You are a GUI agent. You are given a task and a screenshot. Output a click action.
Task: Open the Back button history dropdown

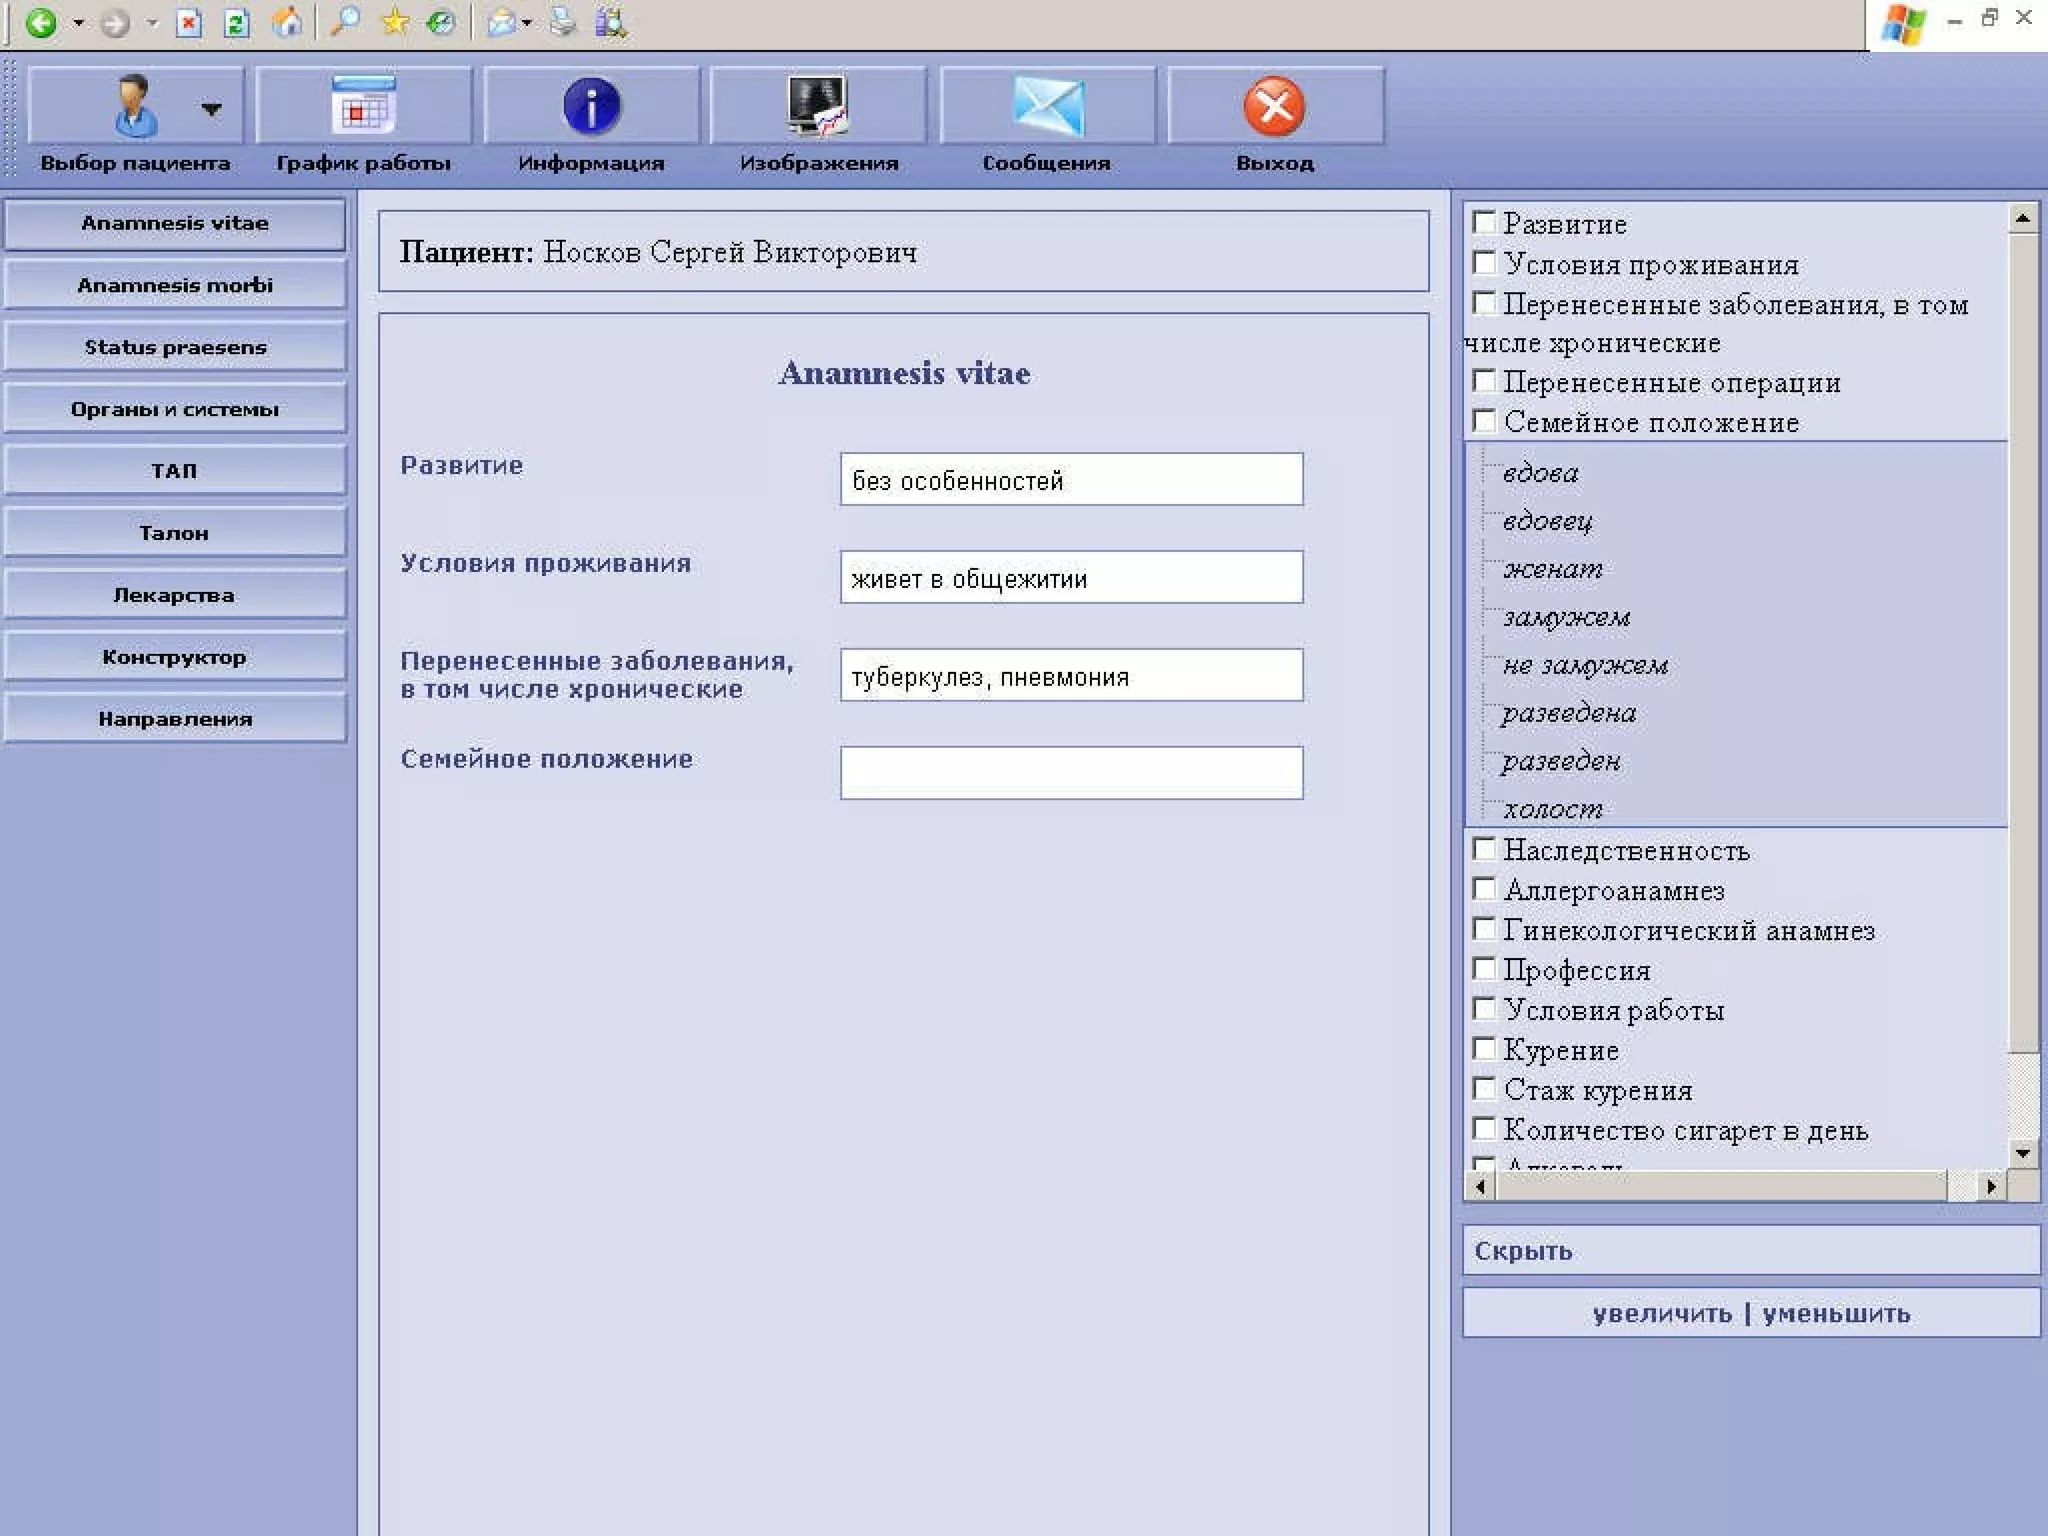pos(78,22)
